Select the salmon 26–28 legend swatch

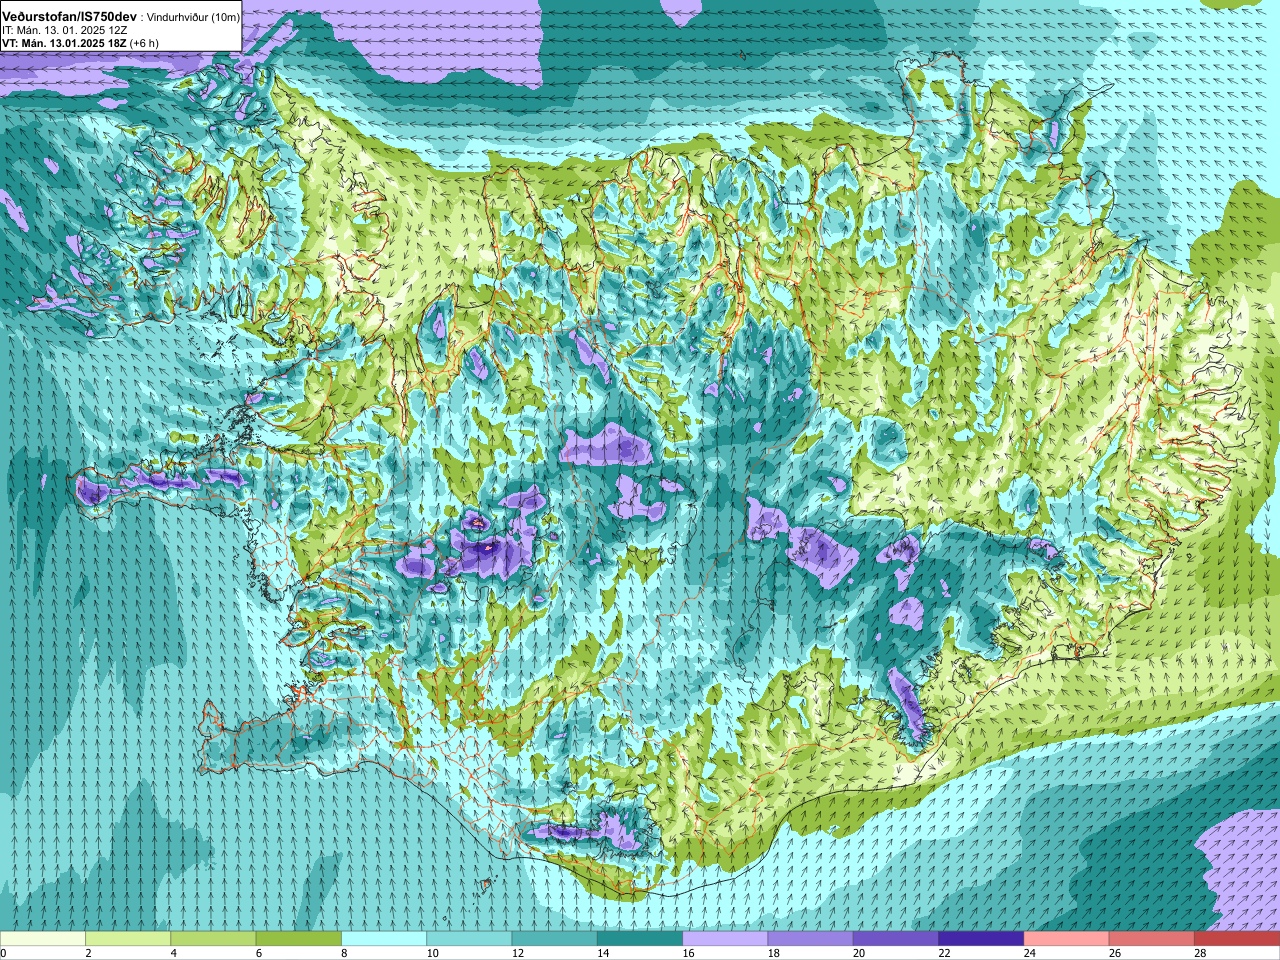coord(1152,939)
